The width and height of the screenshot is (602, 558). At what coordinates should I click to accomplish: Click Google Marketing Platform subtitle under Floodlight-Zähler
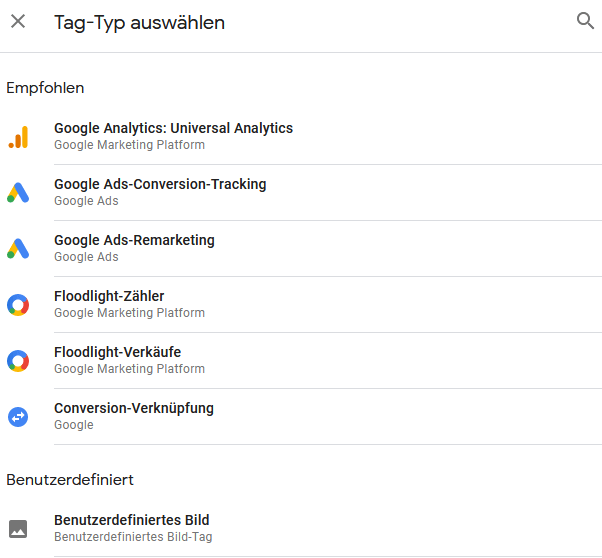tap(129, 313)
